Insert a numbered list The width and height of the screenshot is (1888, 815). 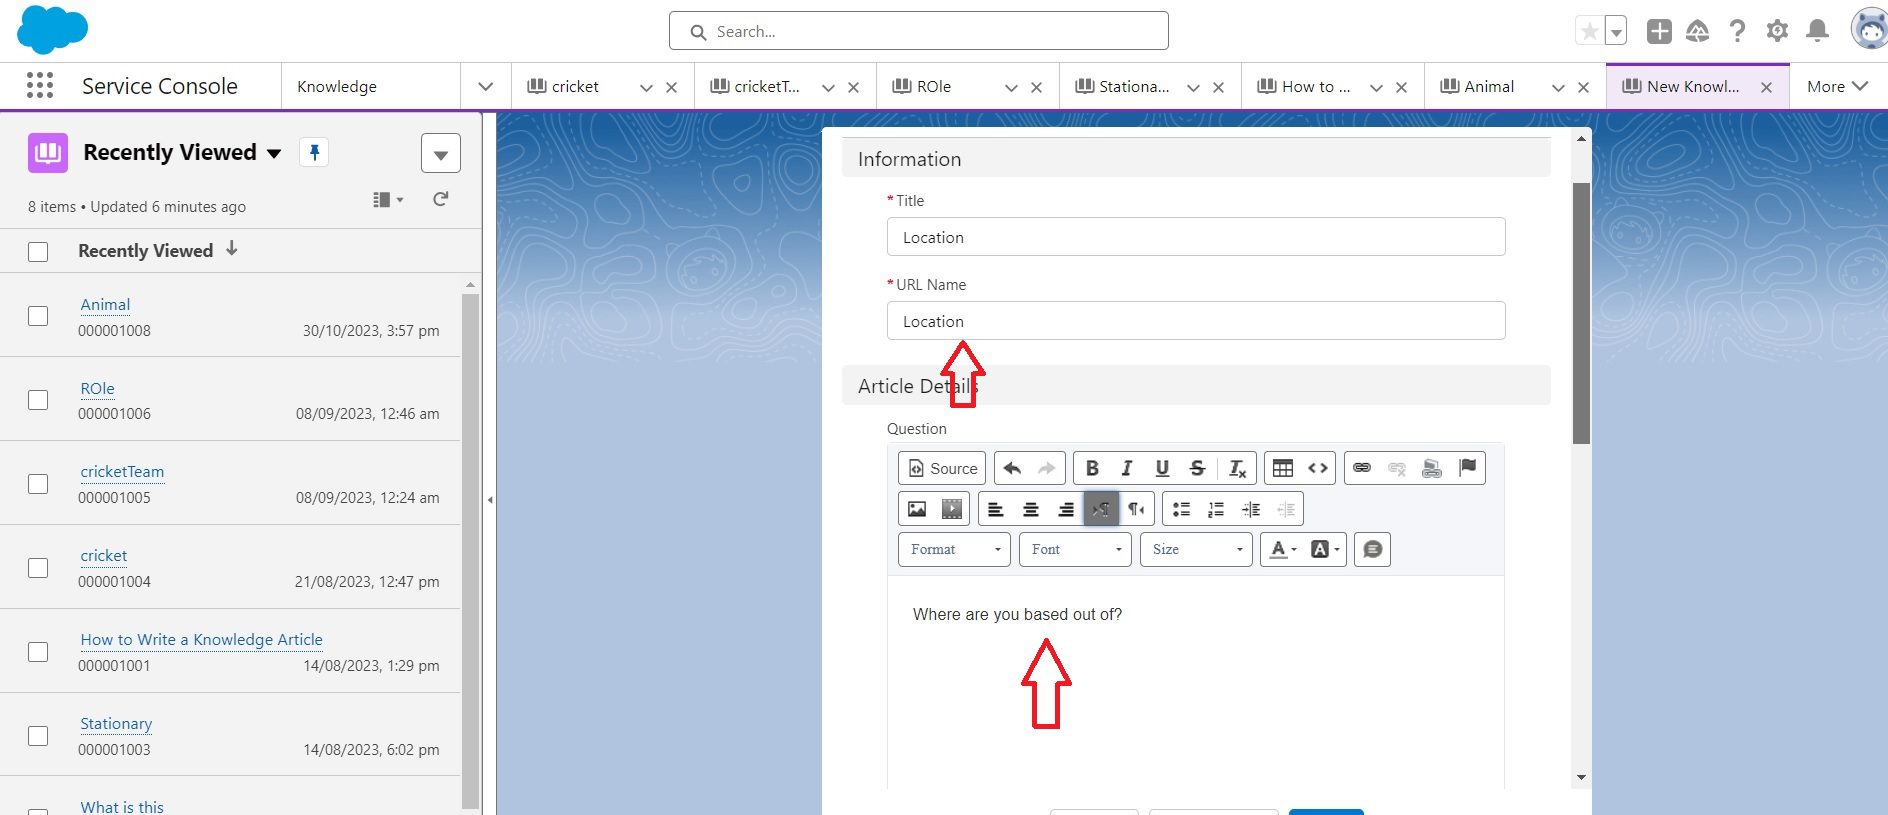point(1216,509)
